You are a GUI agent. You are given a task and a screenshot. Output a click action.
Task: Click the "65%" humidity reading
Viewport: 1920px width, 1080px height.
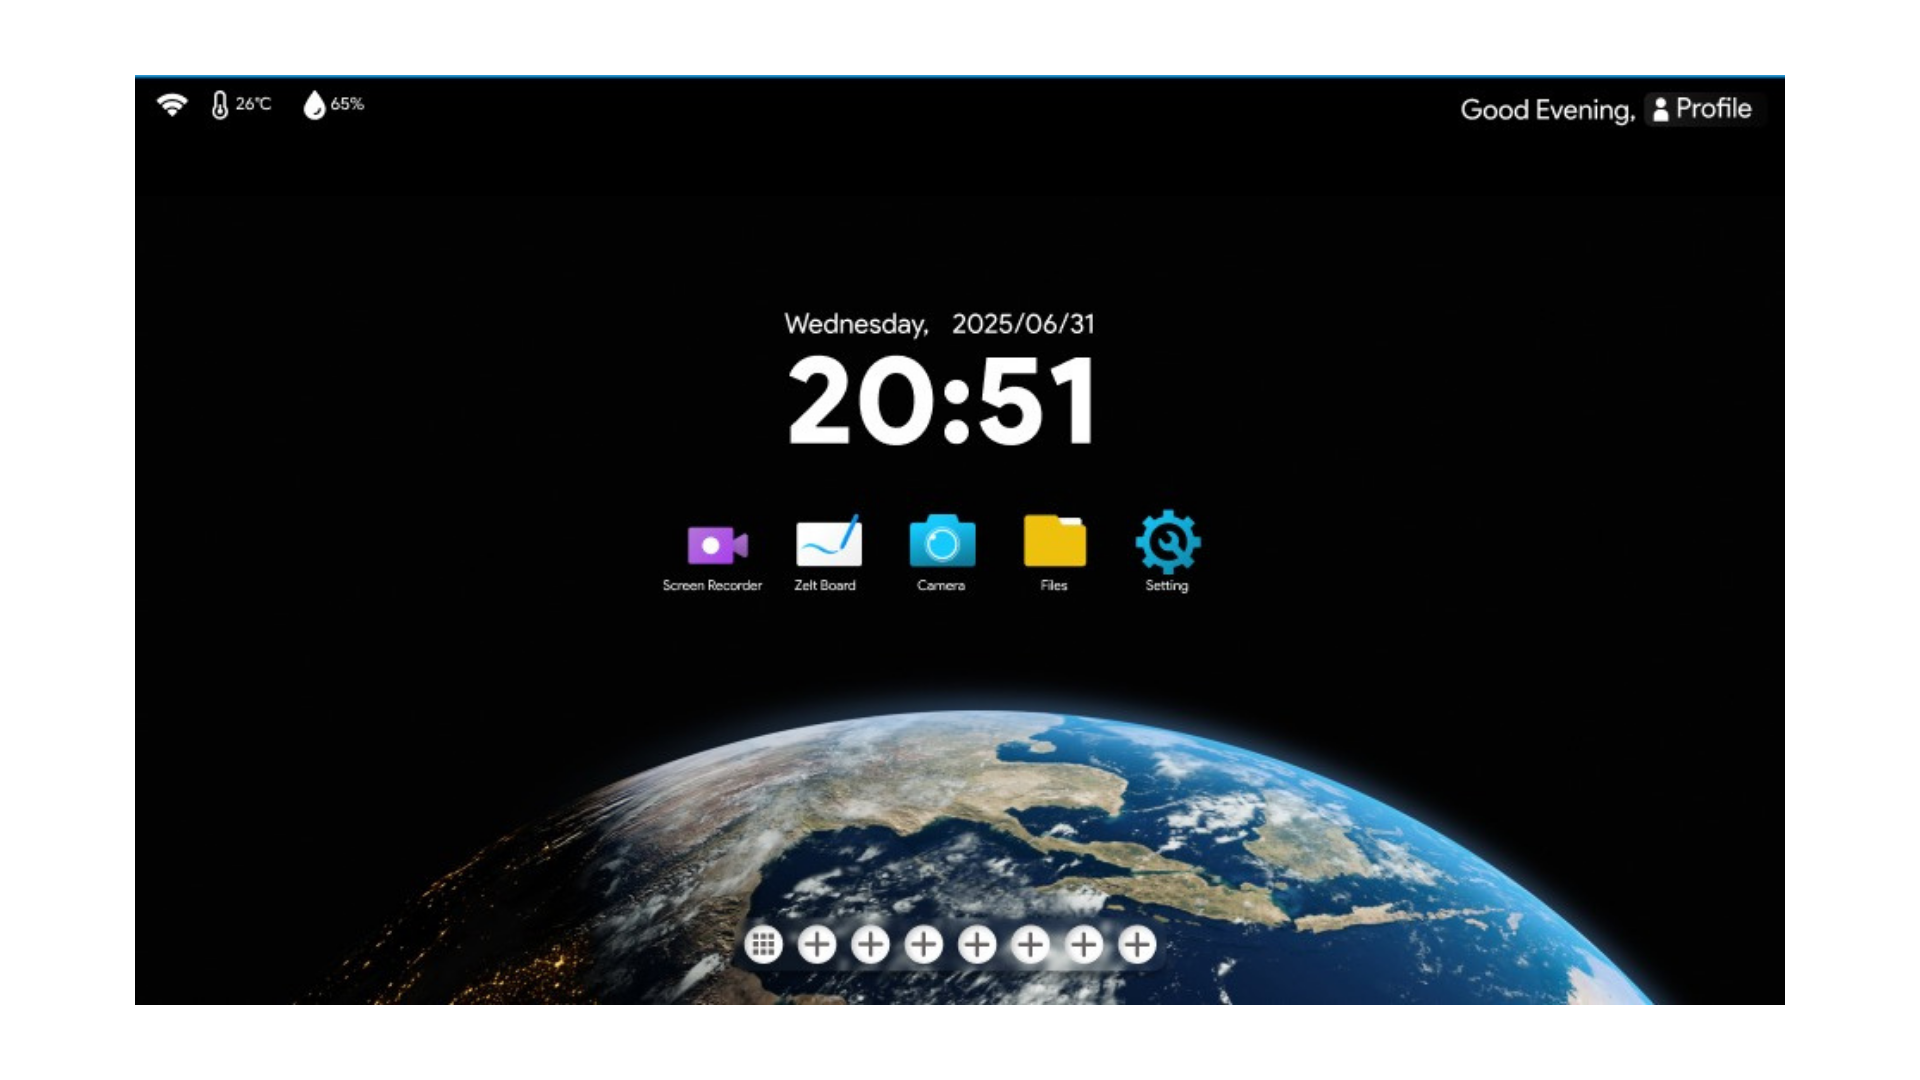[x=347, y=104]
